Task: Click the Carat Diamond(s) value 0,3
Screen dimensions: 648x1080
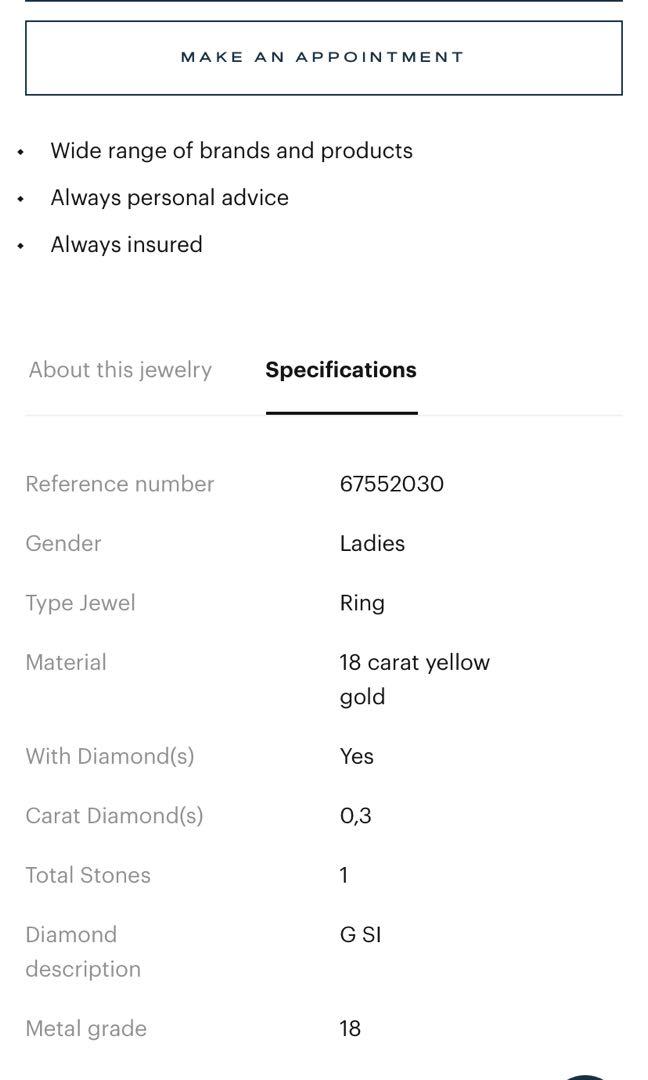Action: pyautogui.click(x=356, y=815)
